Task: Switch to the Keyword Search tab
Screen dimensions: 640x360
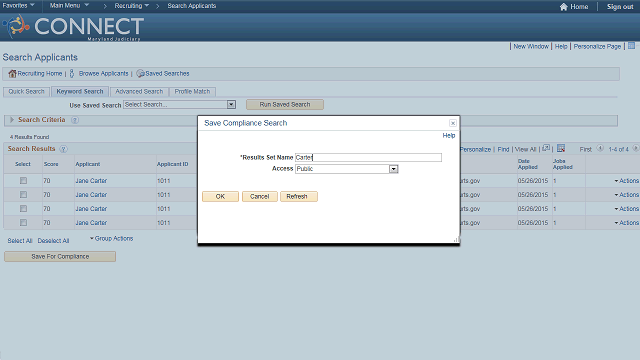Action: click(80, 91)
